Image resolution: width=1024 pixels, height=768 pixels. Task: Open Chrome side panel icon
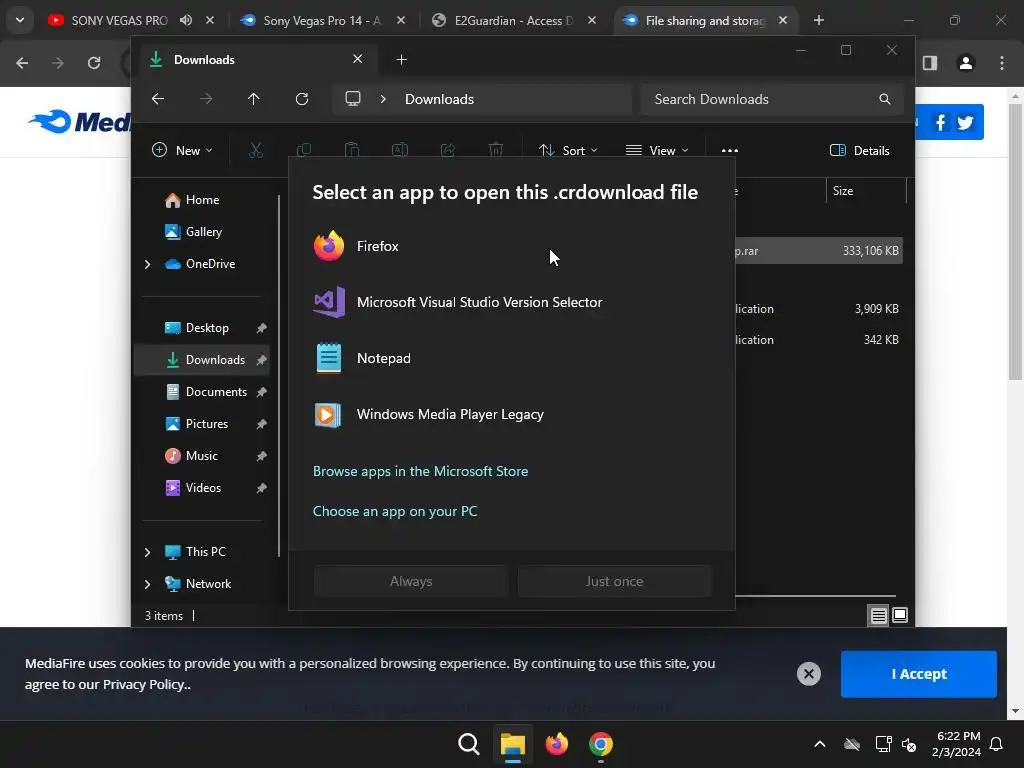point(930,63)
